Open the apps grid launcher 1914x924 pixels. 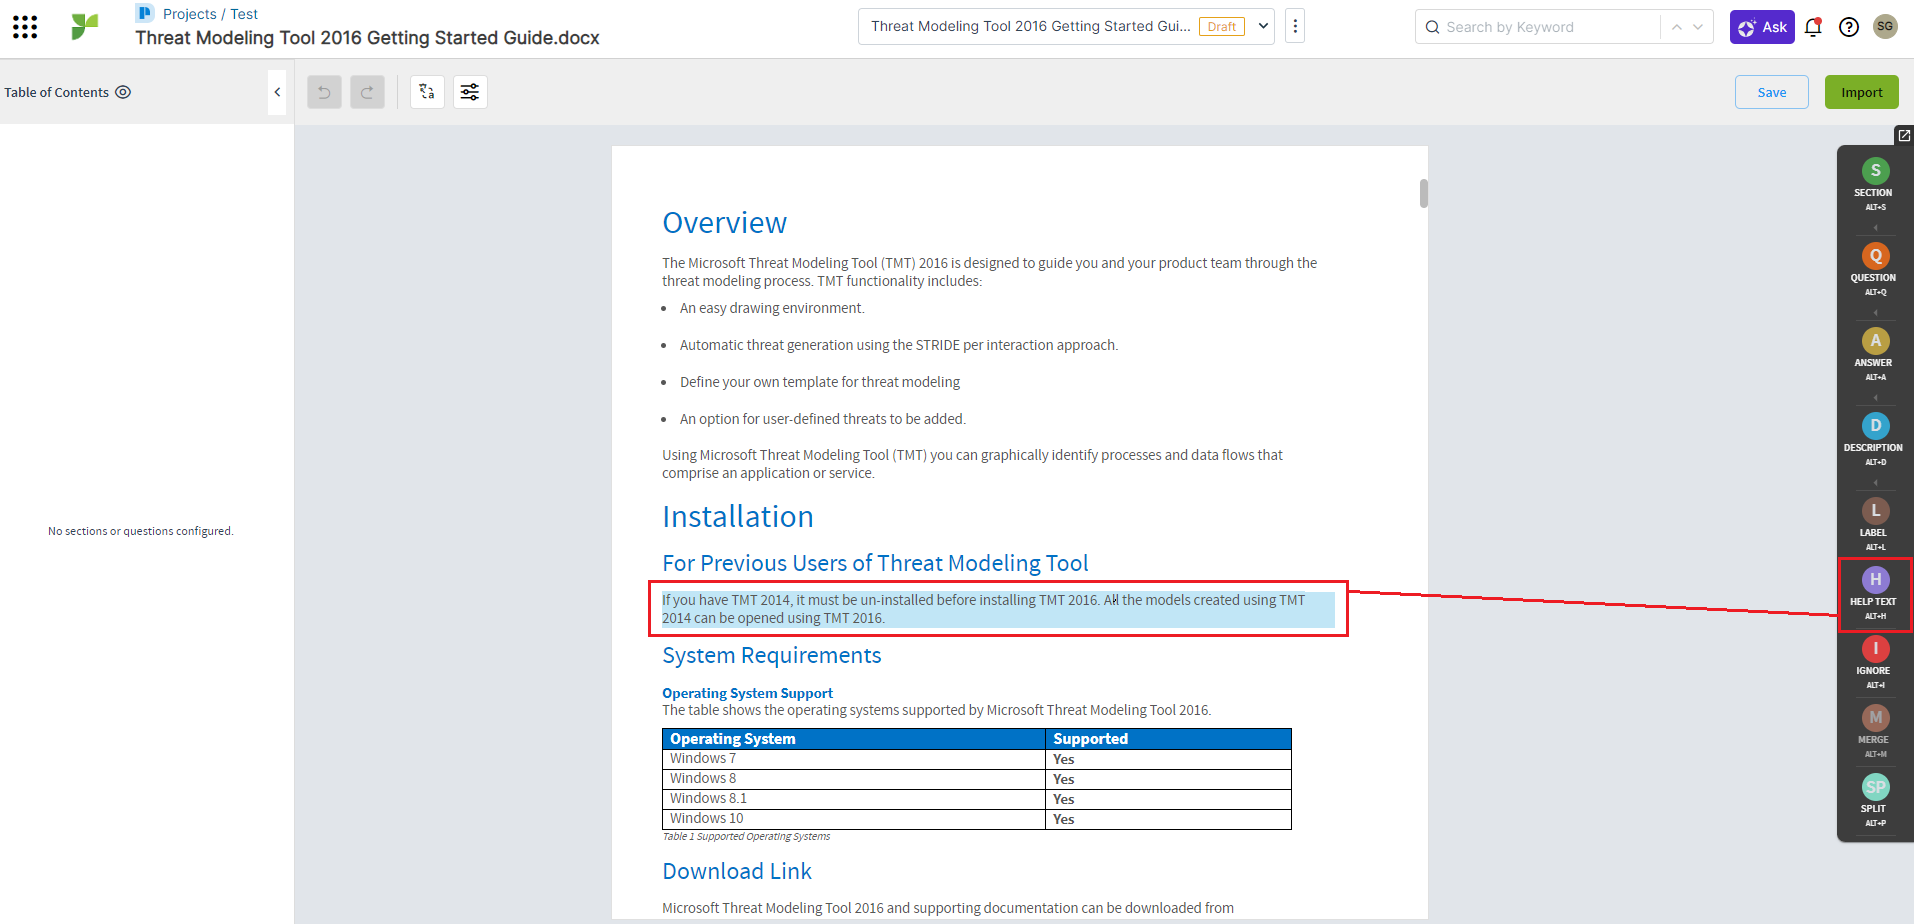coord(25,27)
